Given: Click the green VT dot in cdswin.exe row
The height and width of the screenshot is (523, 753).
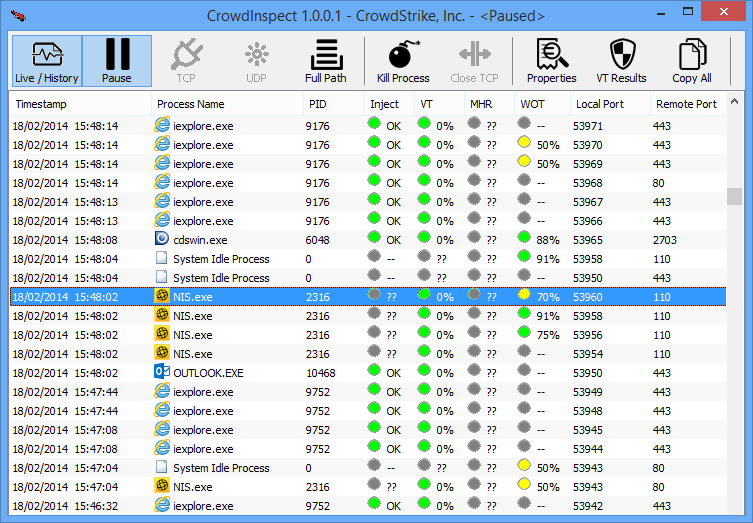Looking at the screenshot, I should (424, 237).
